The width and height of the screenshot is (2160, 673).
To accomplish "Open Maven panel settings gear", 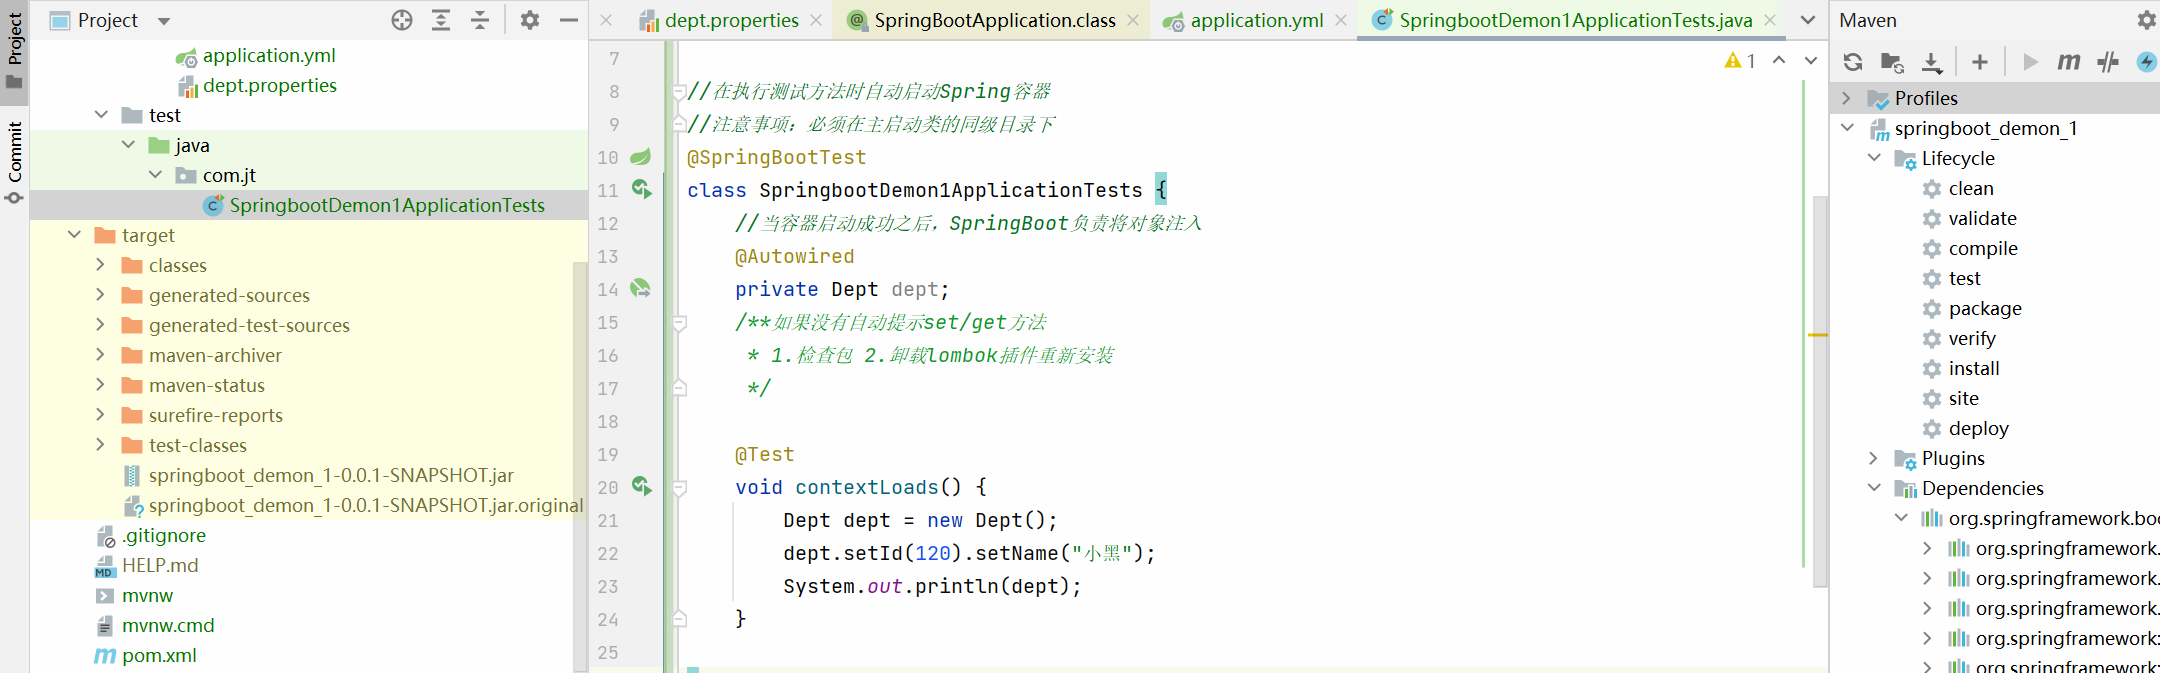I will [x=2146, y=20].
